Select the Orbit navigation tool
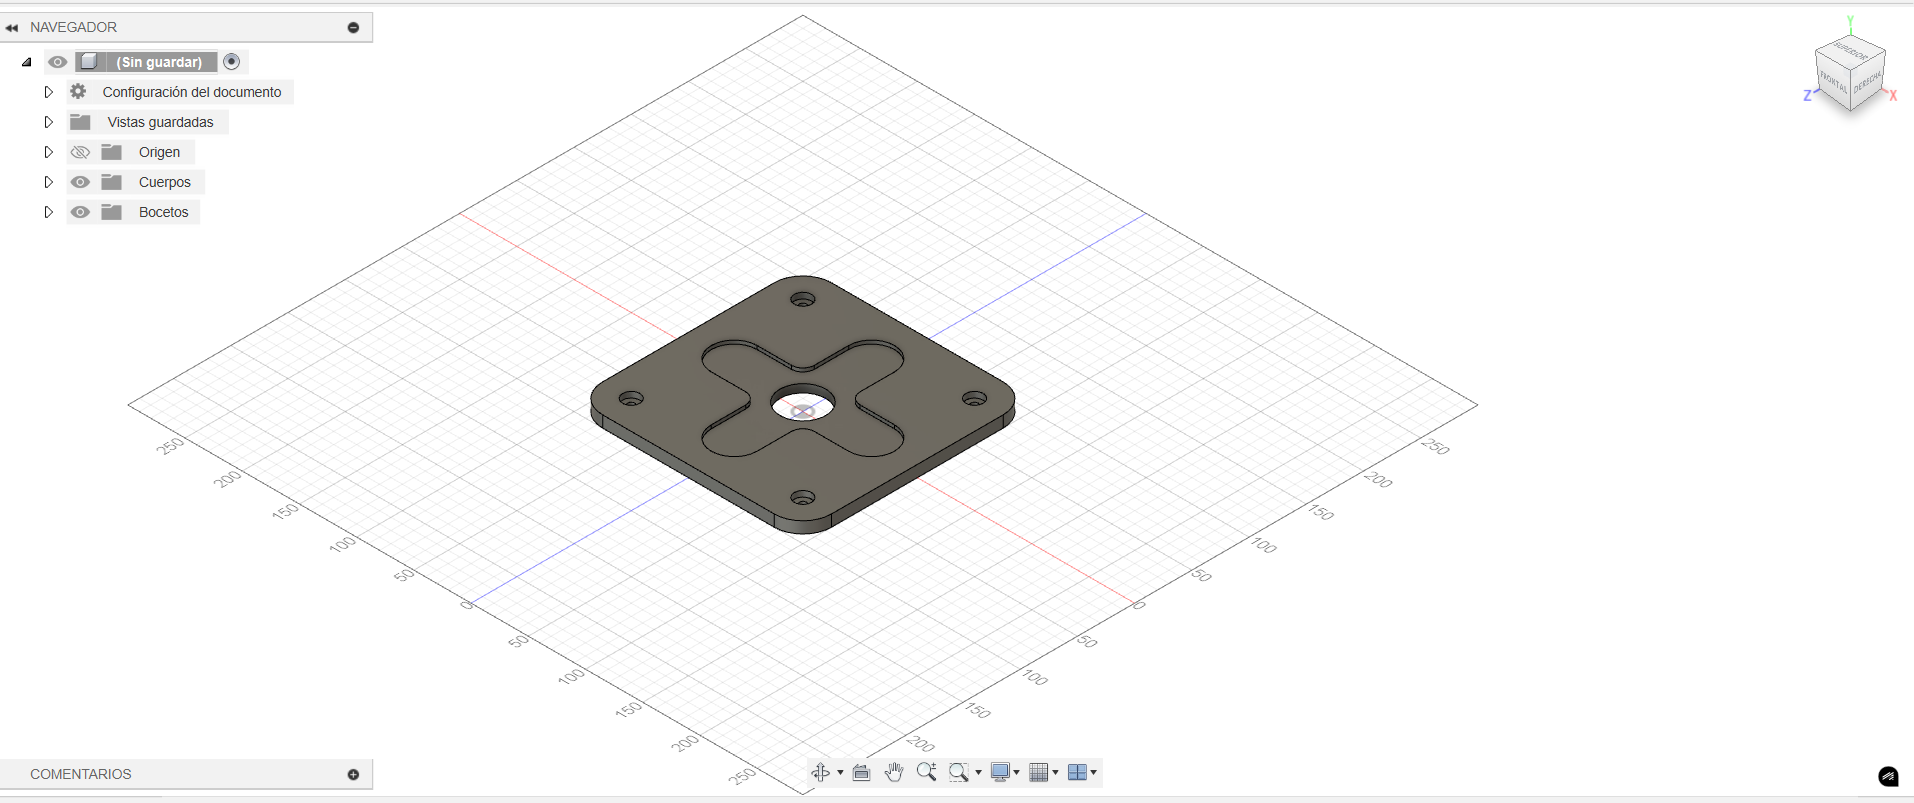The image size is (1914, 803). pos(821,772)
